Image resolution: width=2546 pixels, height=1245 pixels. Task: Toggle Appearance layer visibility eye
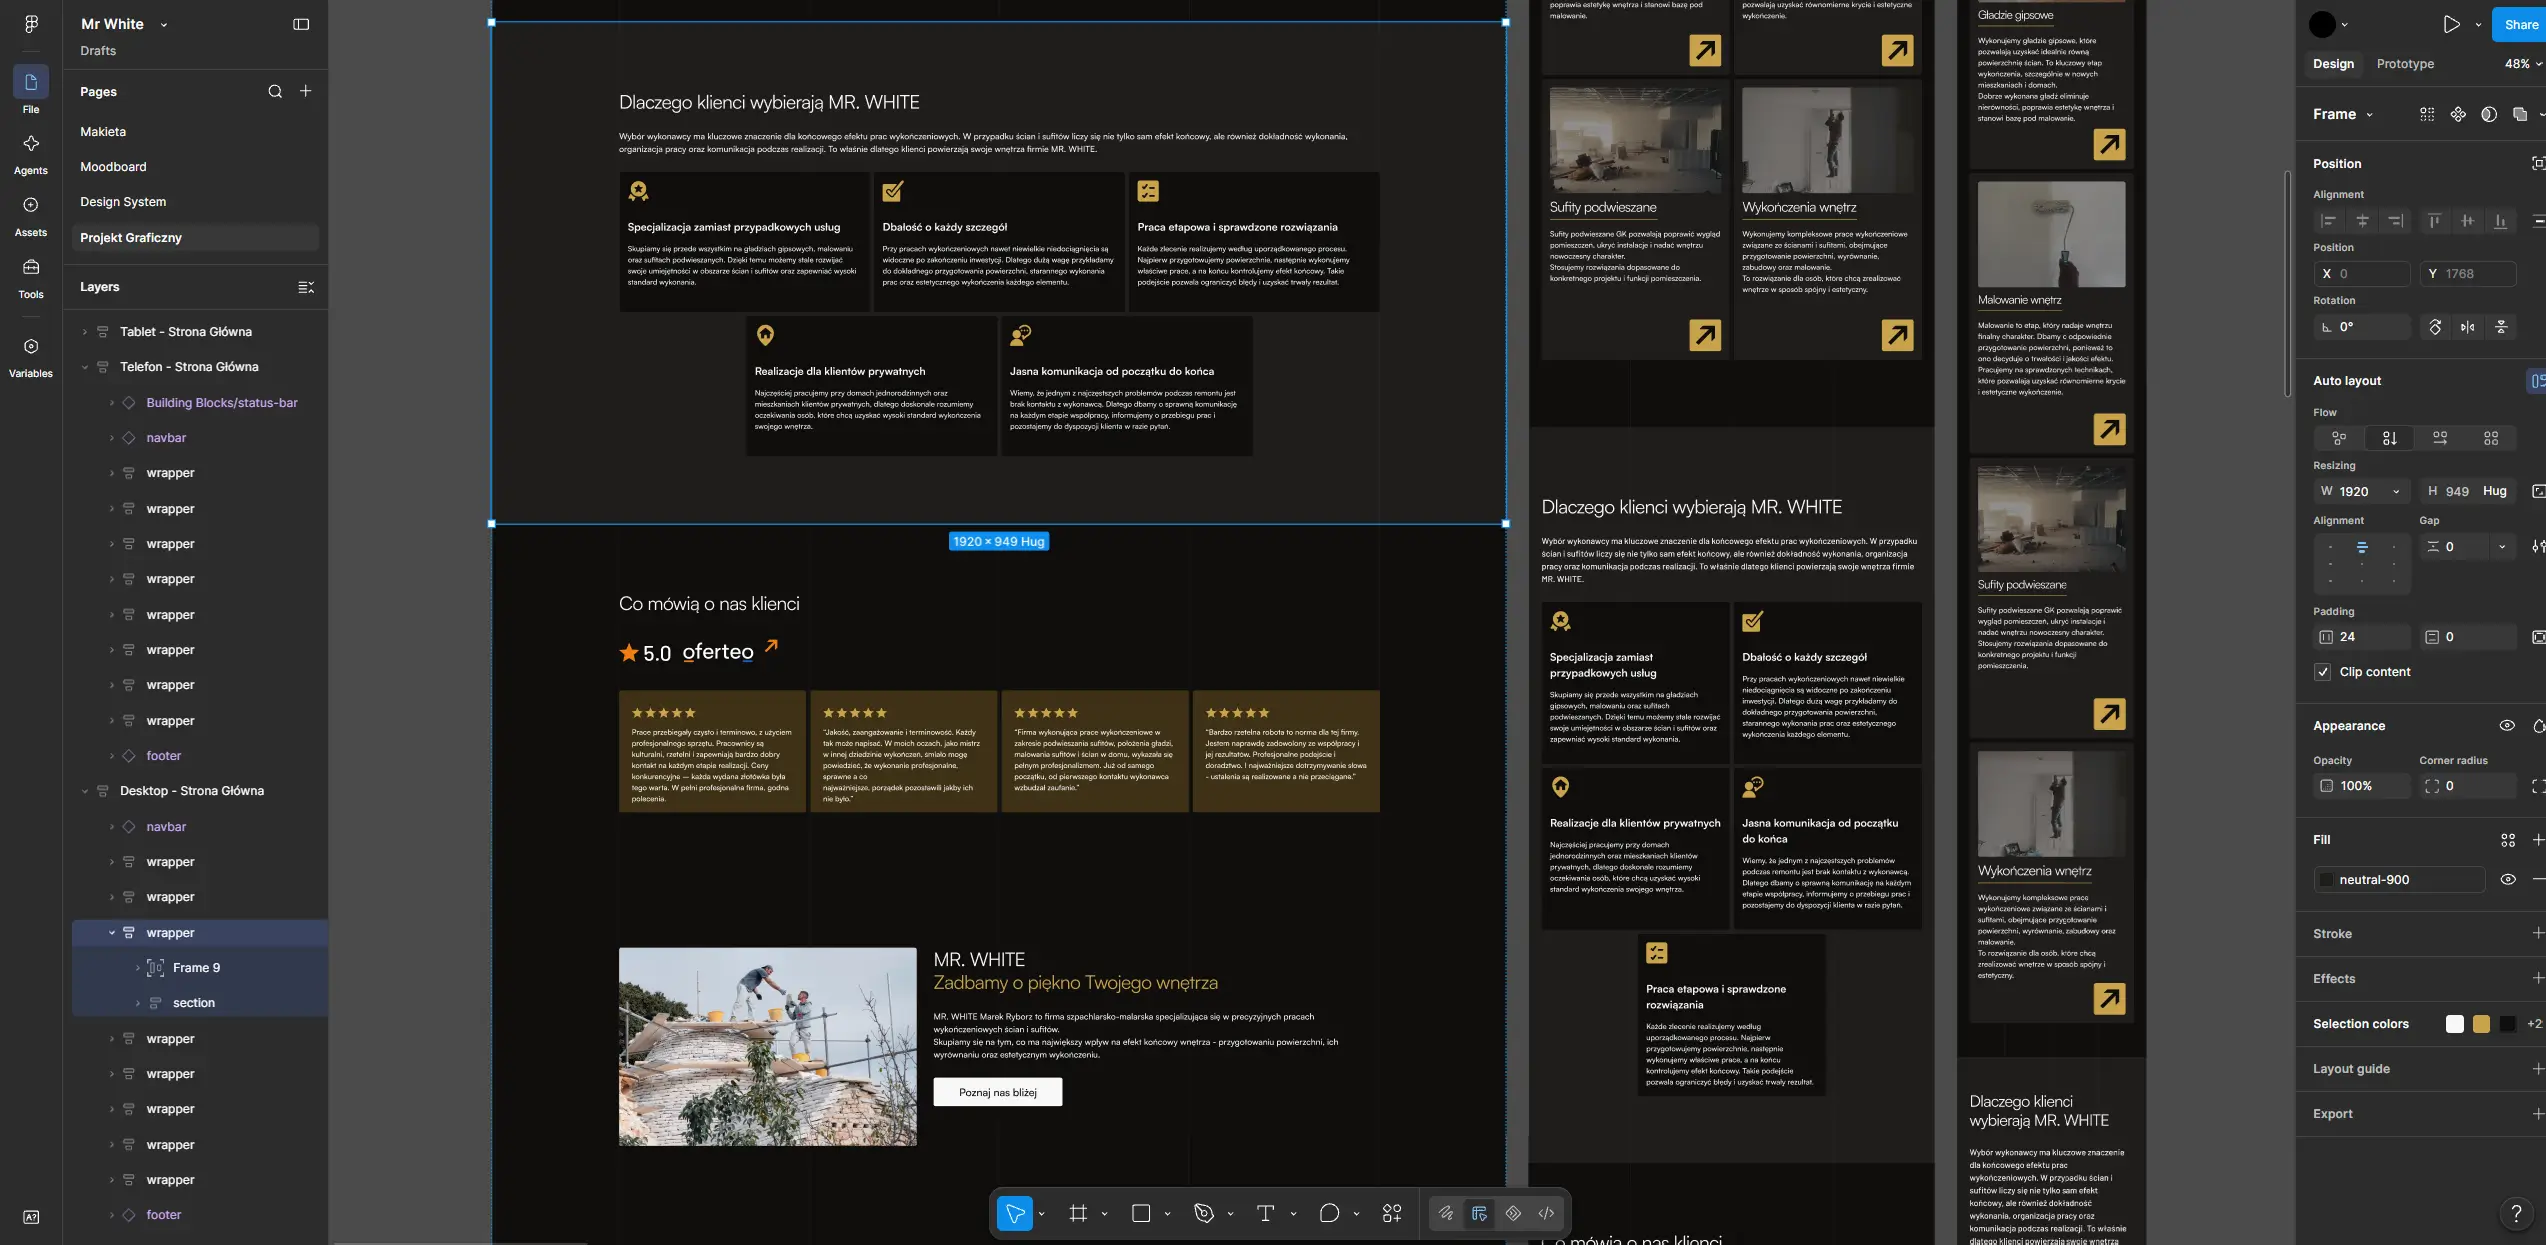pyautogui.click(x=2507, y=726)
